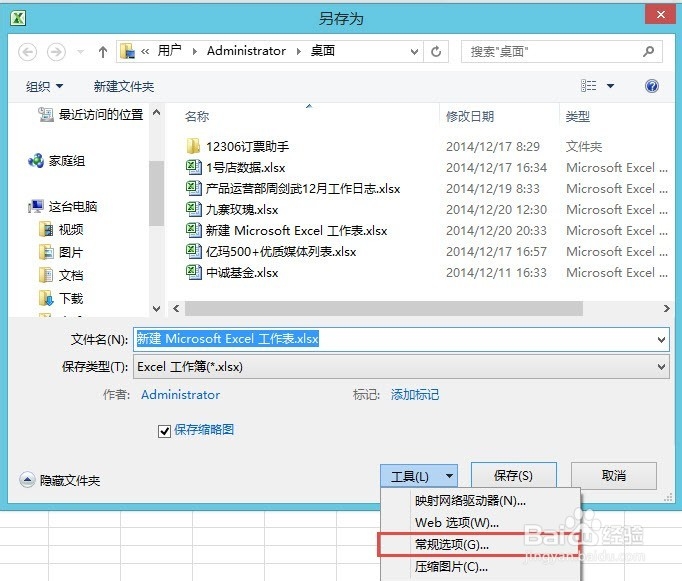Select the 12306订票助手 folder icon
682x581 pixels.
193,146
